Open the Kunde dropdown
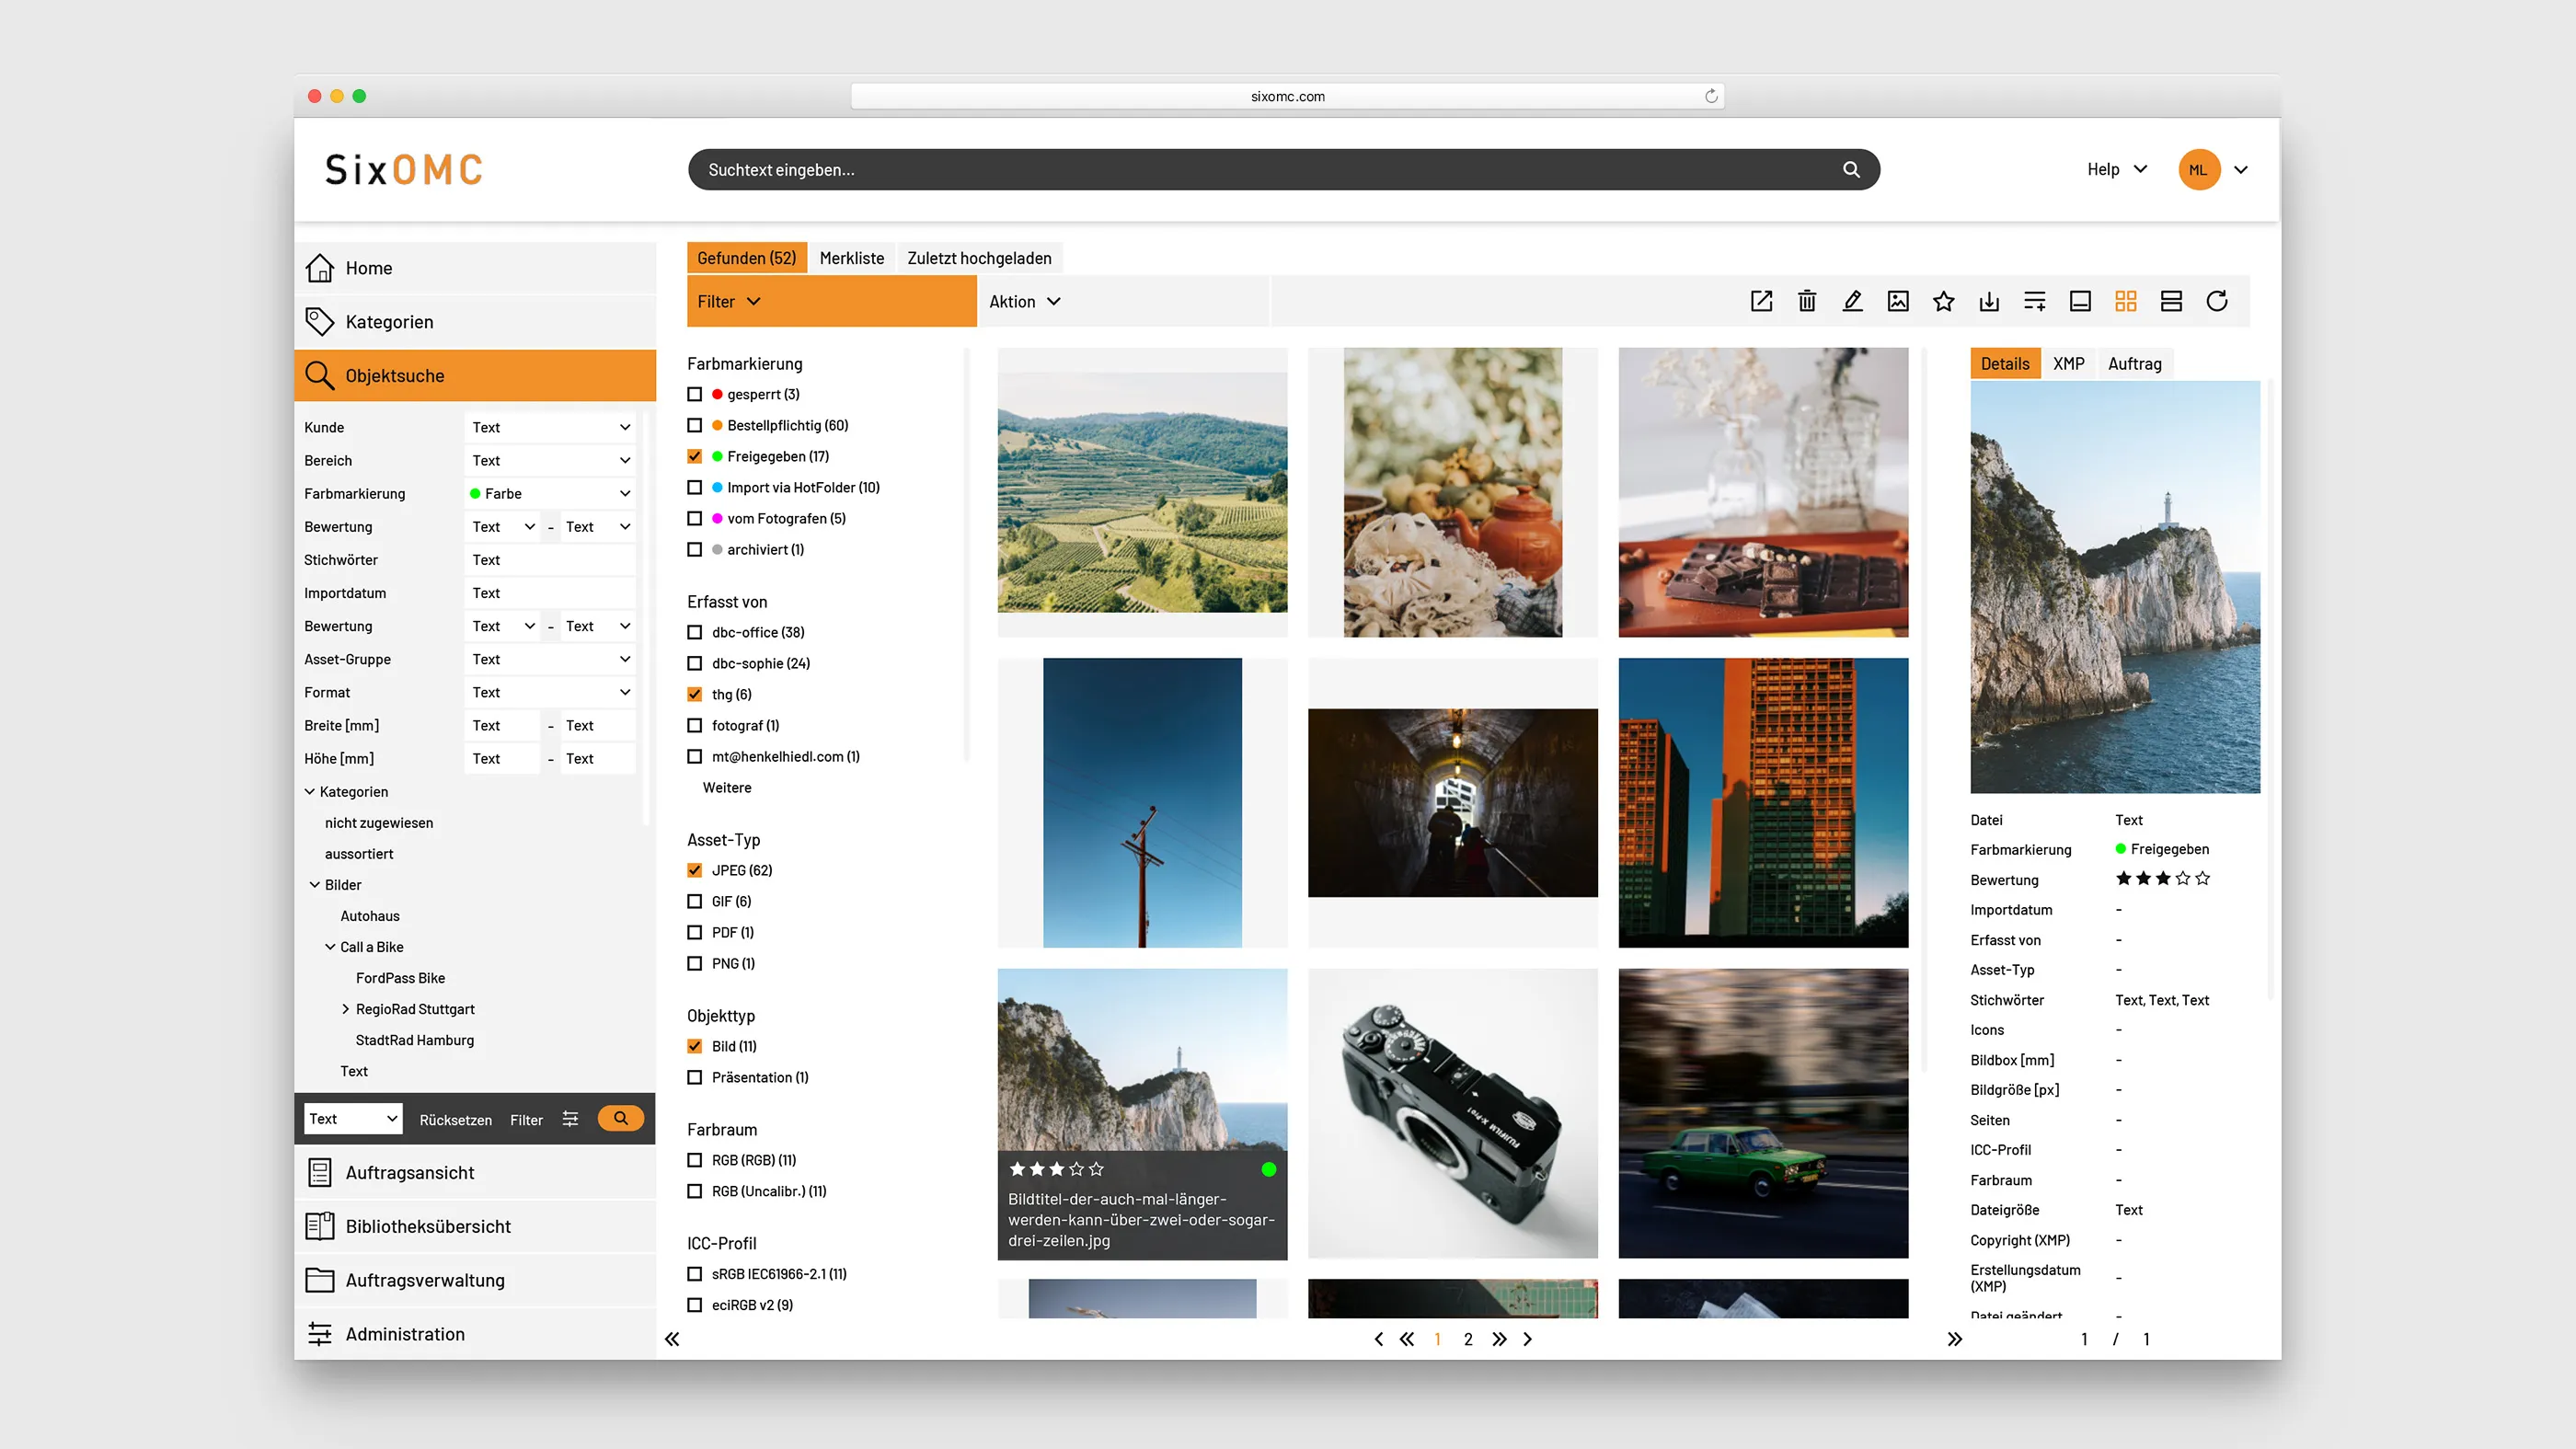 point(550,427)
